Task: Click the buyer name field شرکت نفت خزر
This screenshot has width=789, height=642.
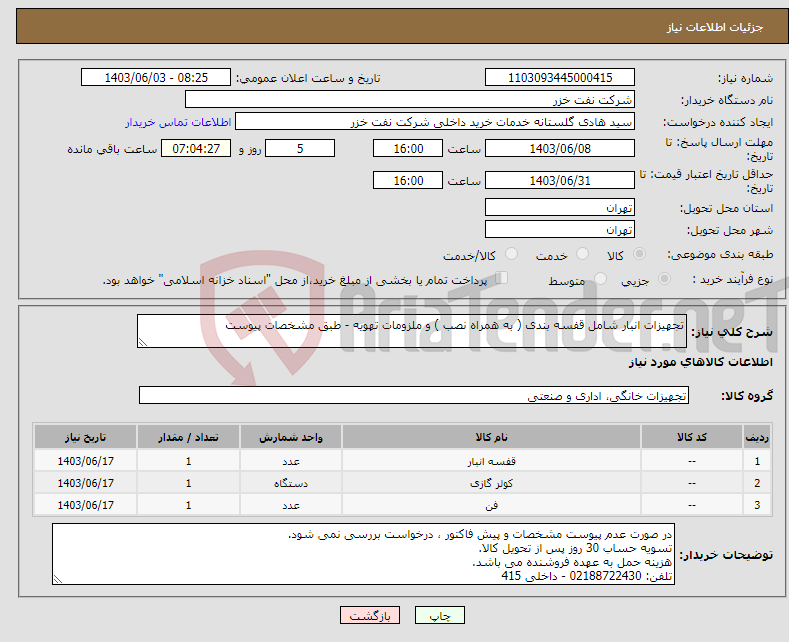Action: (410, 99)
